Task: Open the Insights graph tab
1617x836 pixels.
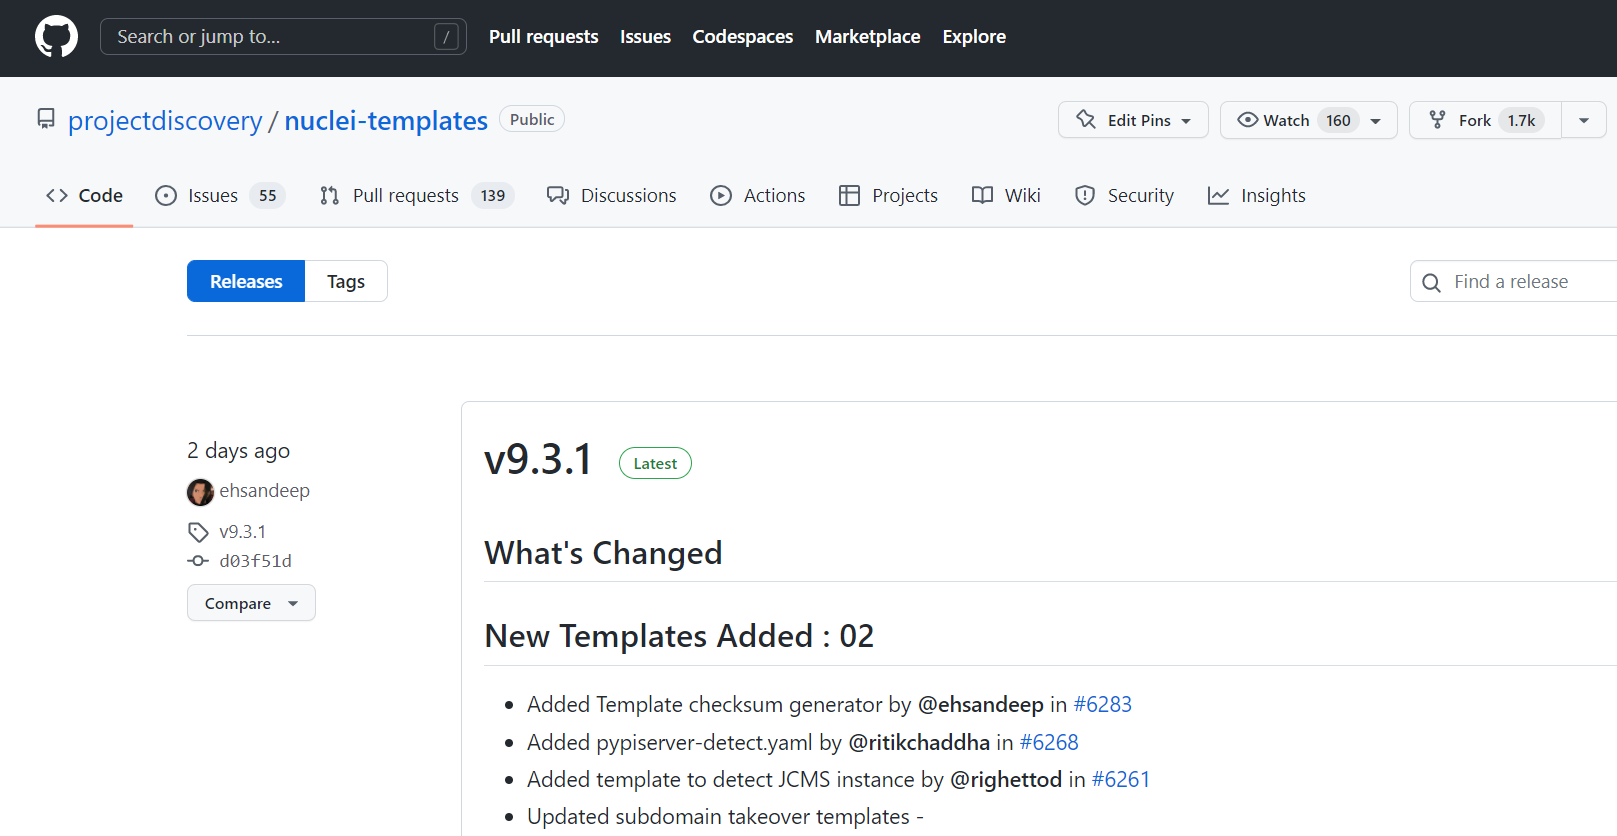Action: click(1256, 196)
